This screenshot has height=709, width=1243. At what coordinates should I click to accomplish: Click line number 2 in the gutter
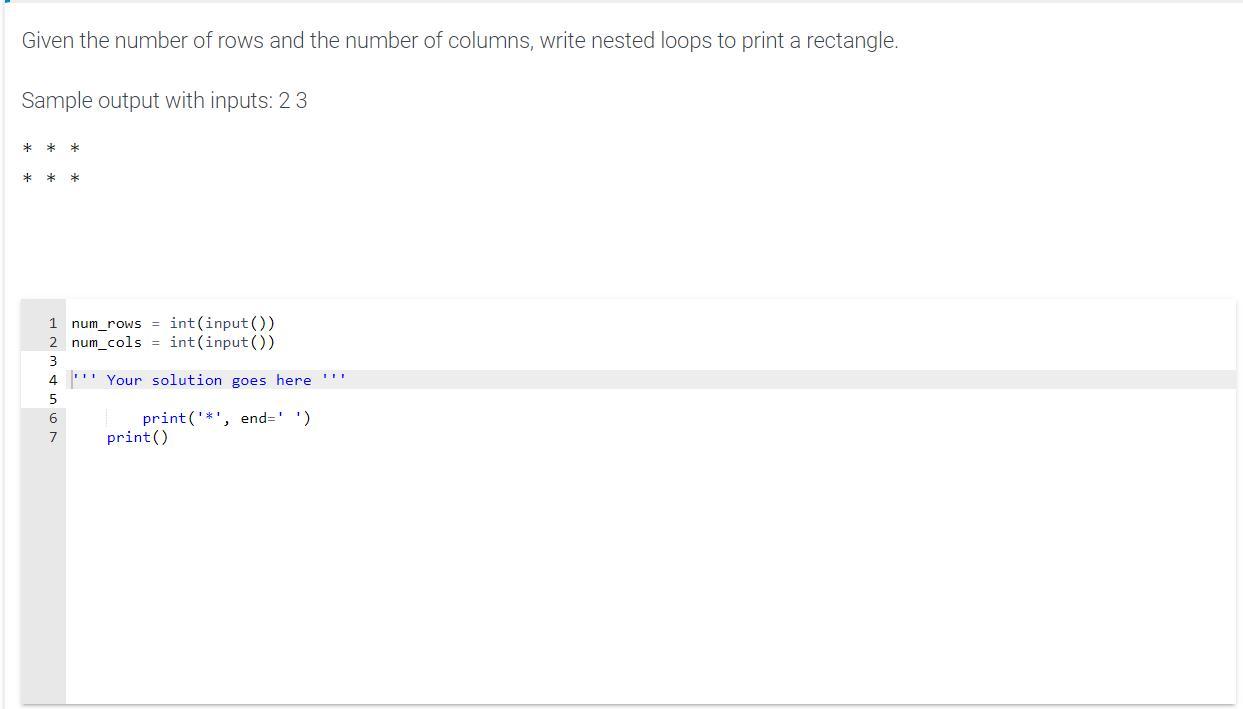click(x=52, y=342)
